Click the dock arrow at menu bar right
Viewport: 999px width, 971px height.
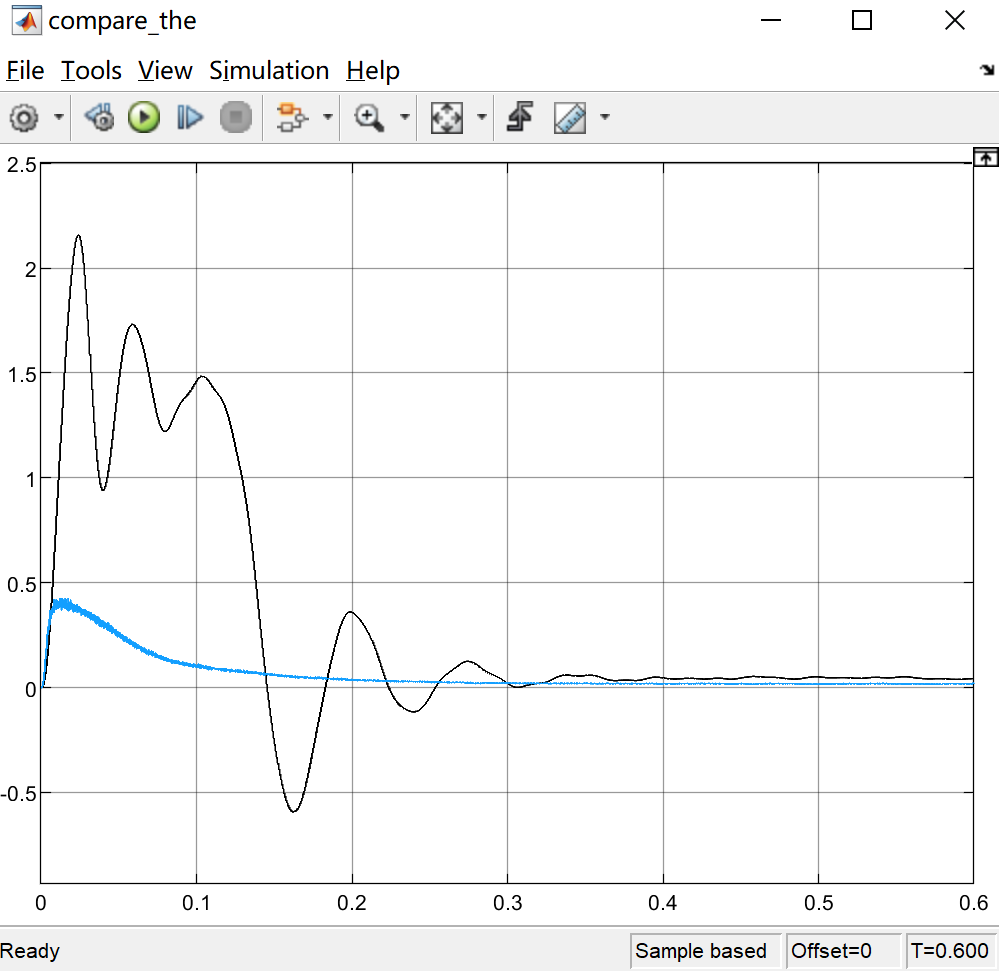click(986, 70)
